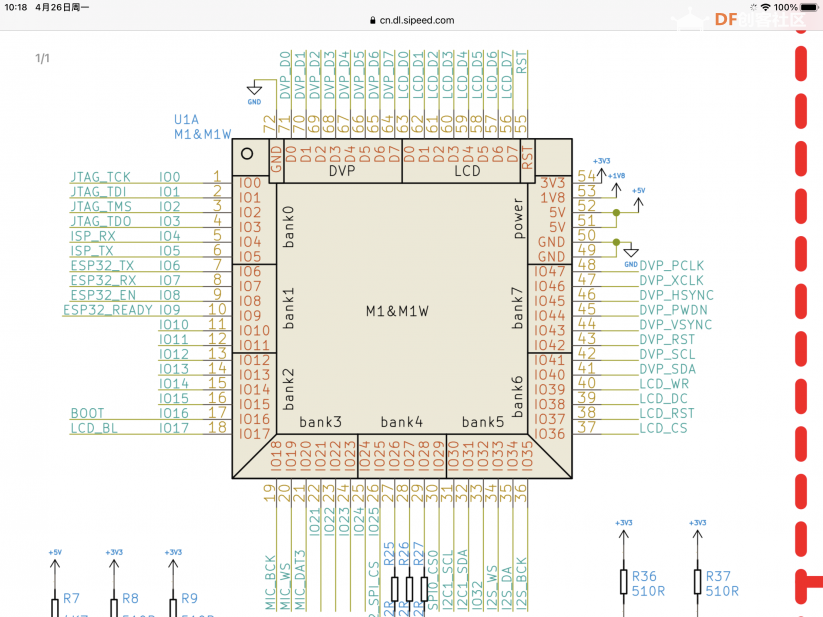Select the LCD_WR net label

(x=664, y=384)
